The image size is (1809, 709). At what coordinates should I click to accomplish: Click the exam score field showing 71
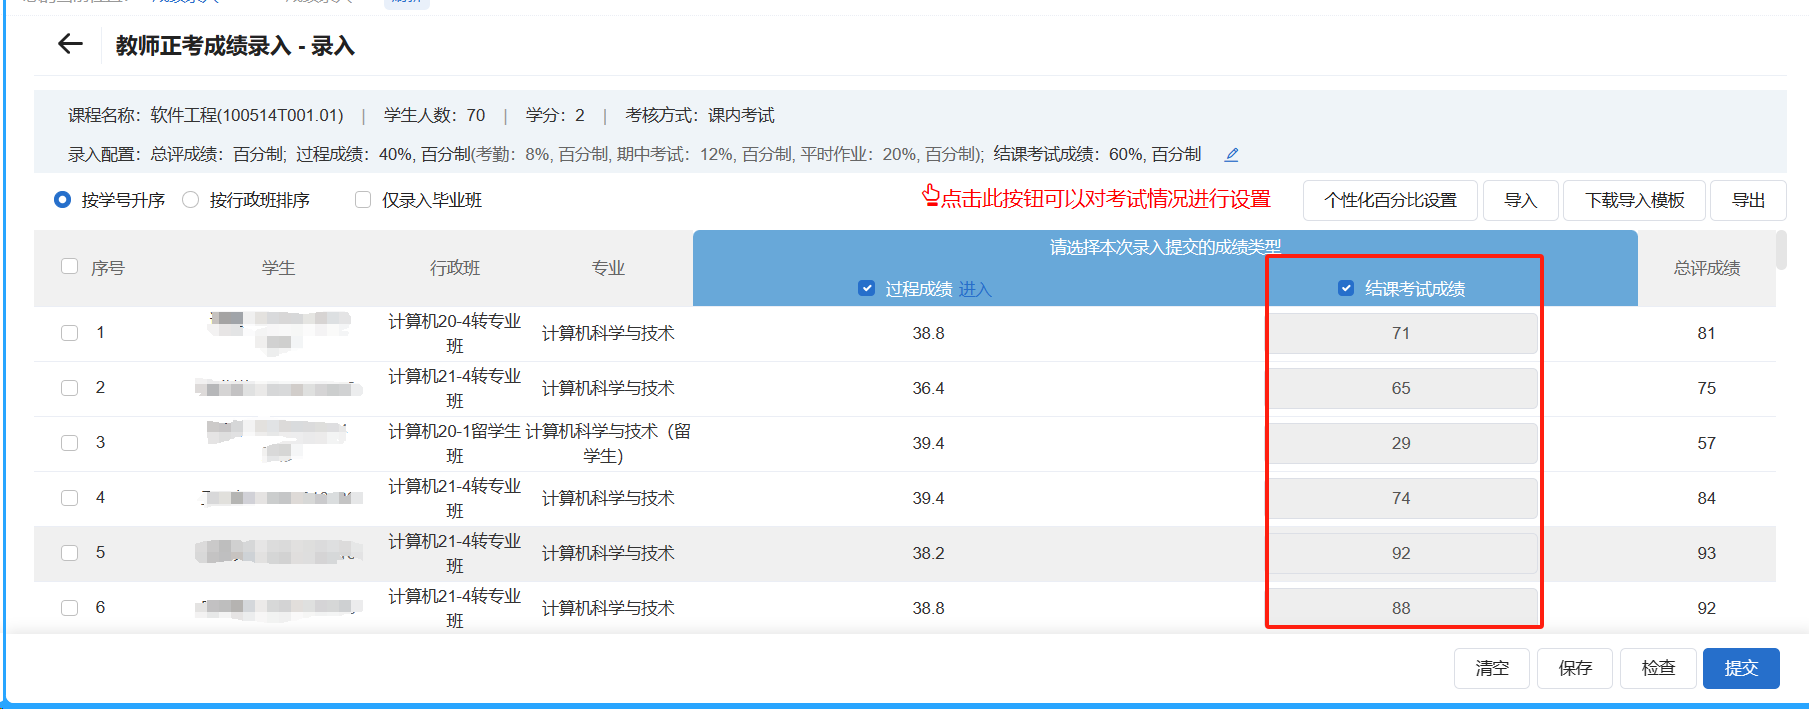point(1402,333)
